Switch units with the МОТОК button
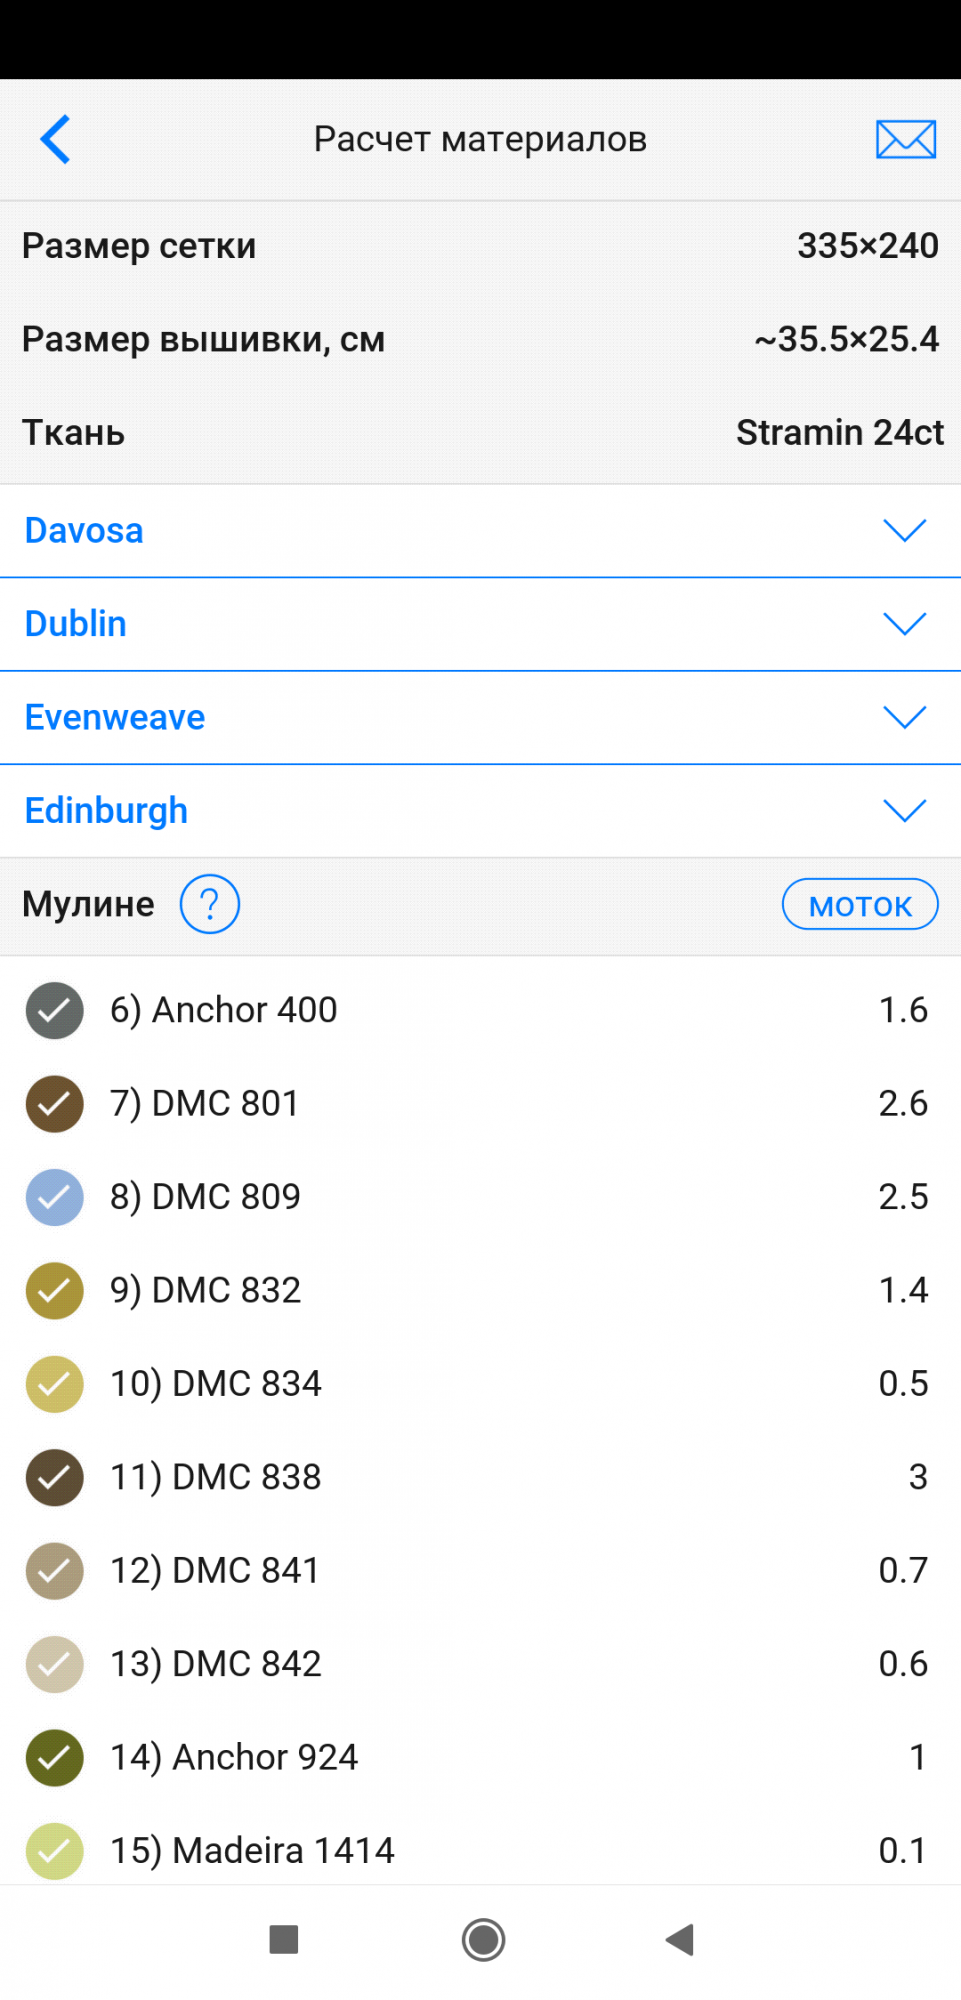Screen dimensions: 961x2000 coord(859,905)
